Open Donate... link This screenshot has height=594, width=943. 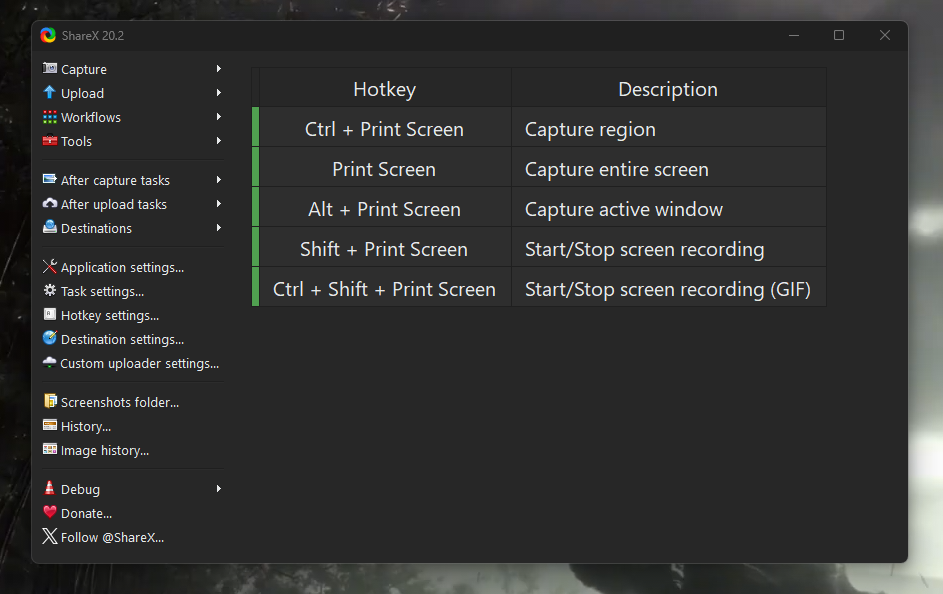pos(132,513)
